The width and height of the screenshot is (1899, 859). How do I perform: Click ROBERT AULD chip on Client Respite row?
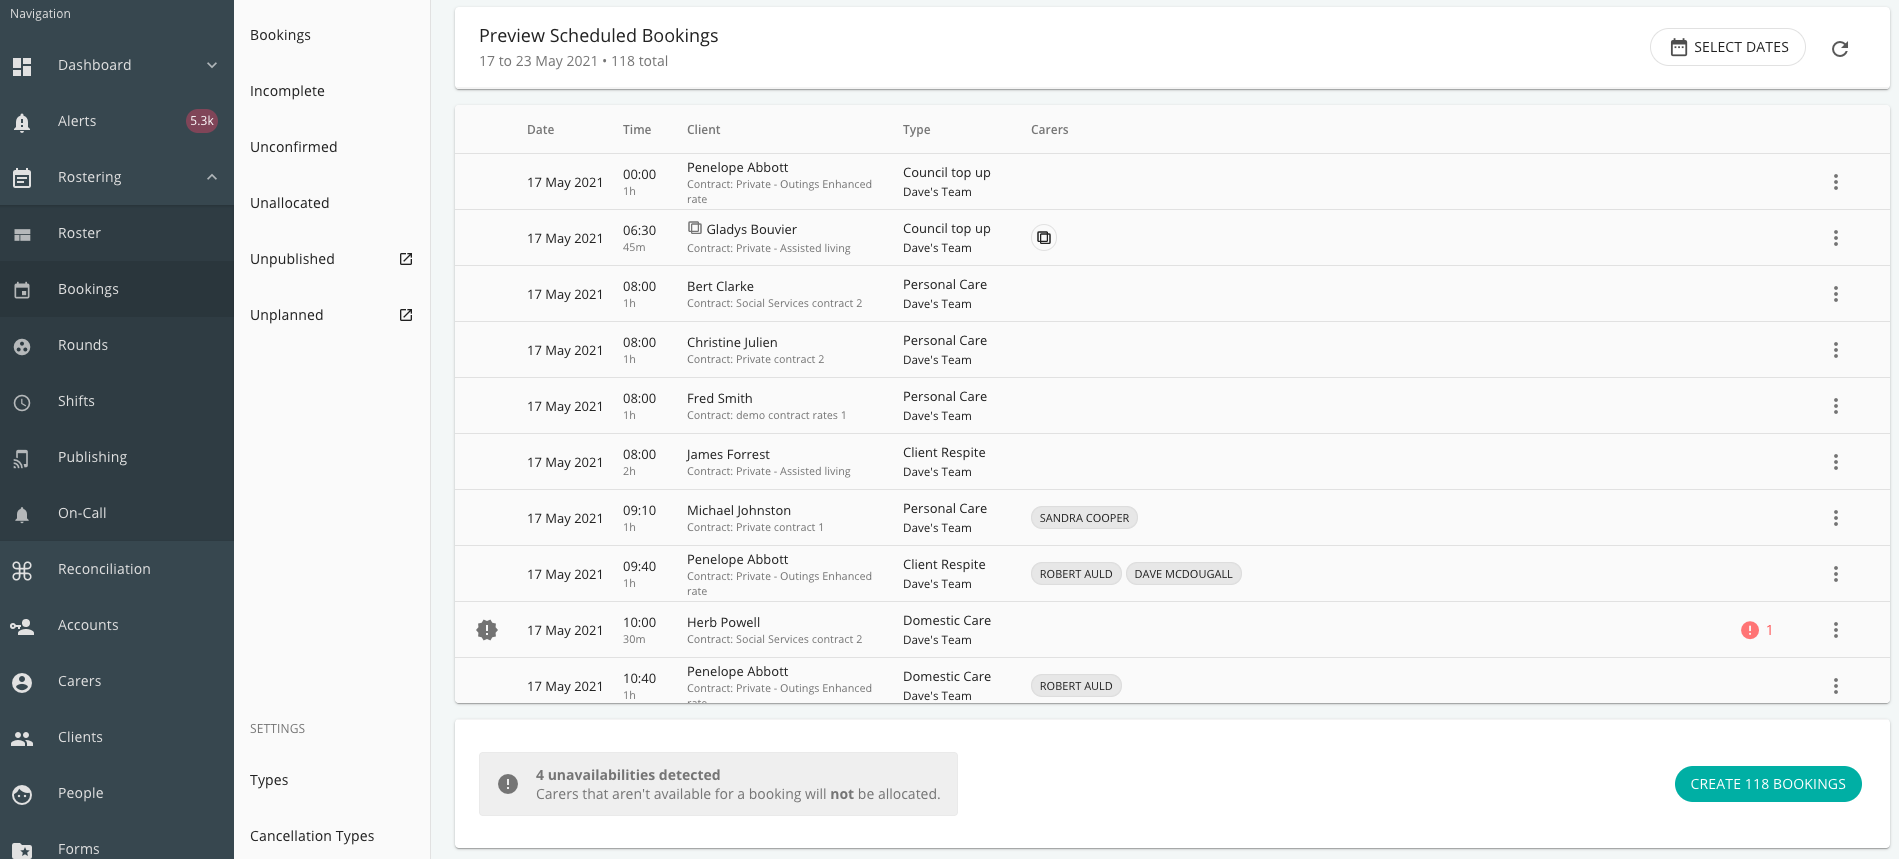pos(1076,574)
